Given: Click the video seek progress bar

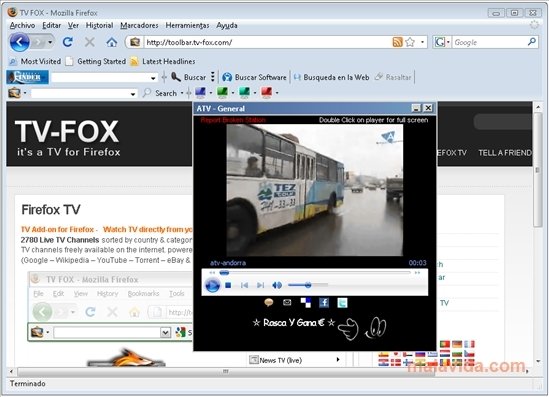Looking at the screenshot, I should pyautogui.click(x=315, y=272).
